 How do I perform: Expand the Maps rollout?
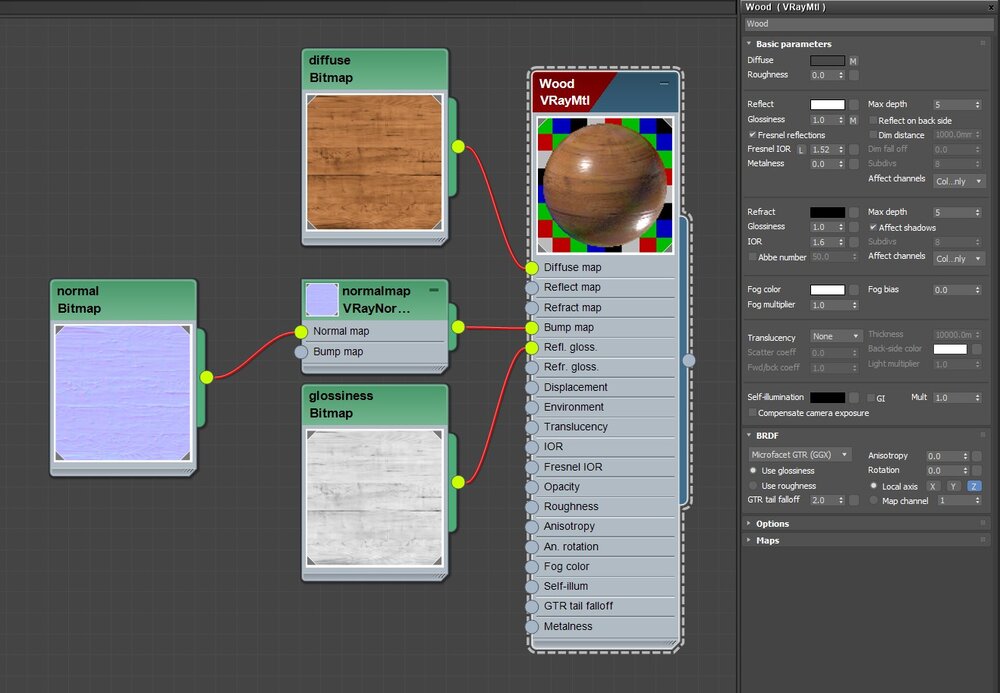click(768, 540)
